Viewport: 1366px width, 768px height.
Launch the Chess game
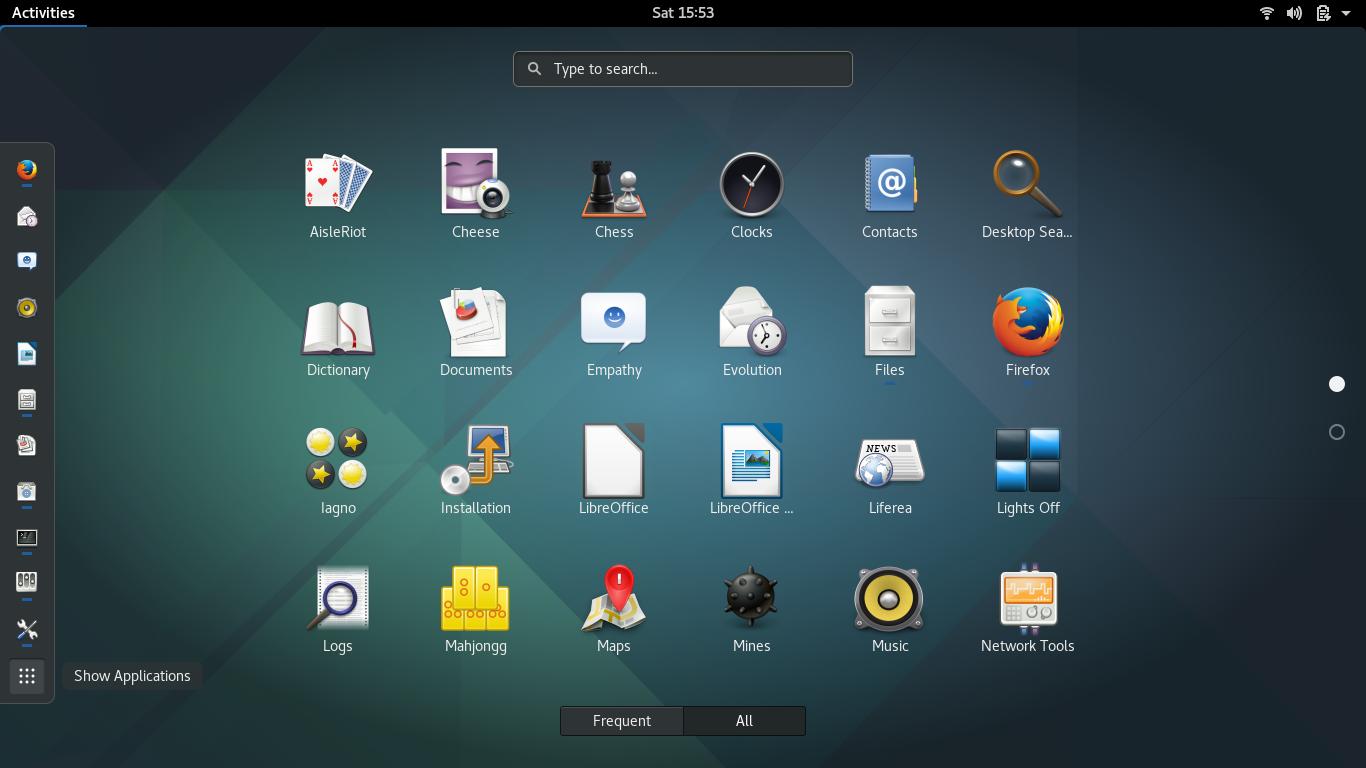(x=614, y=193)
